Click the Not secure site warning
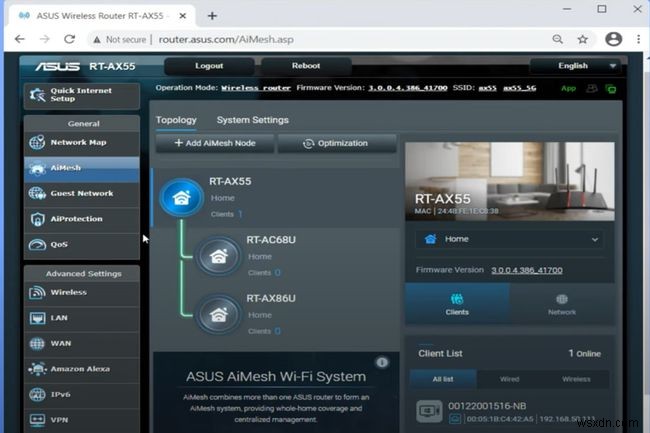The width and height of the screenshot is (650, 433). pyautogui.click(x=120, y=39)
